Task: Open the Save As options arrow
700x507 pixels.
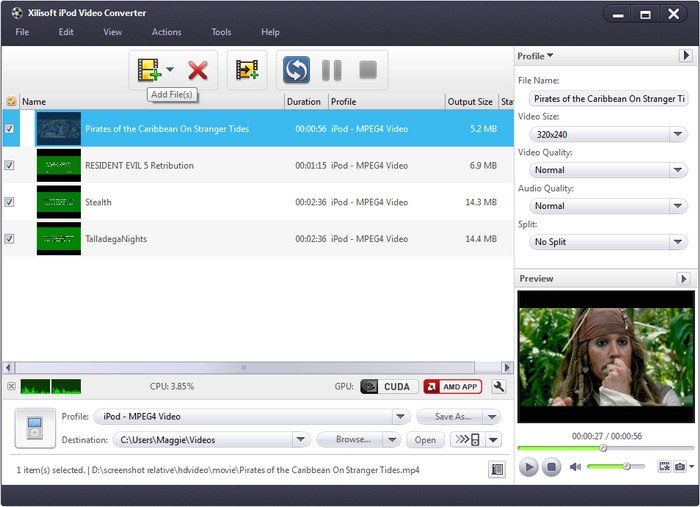Action: (x=492, y=416)
